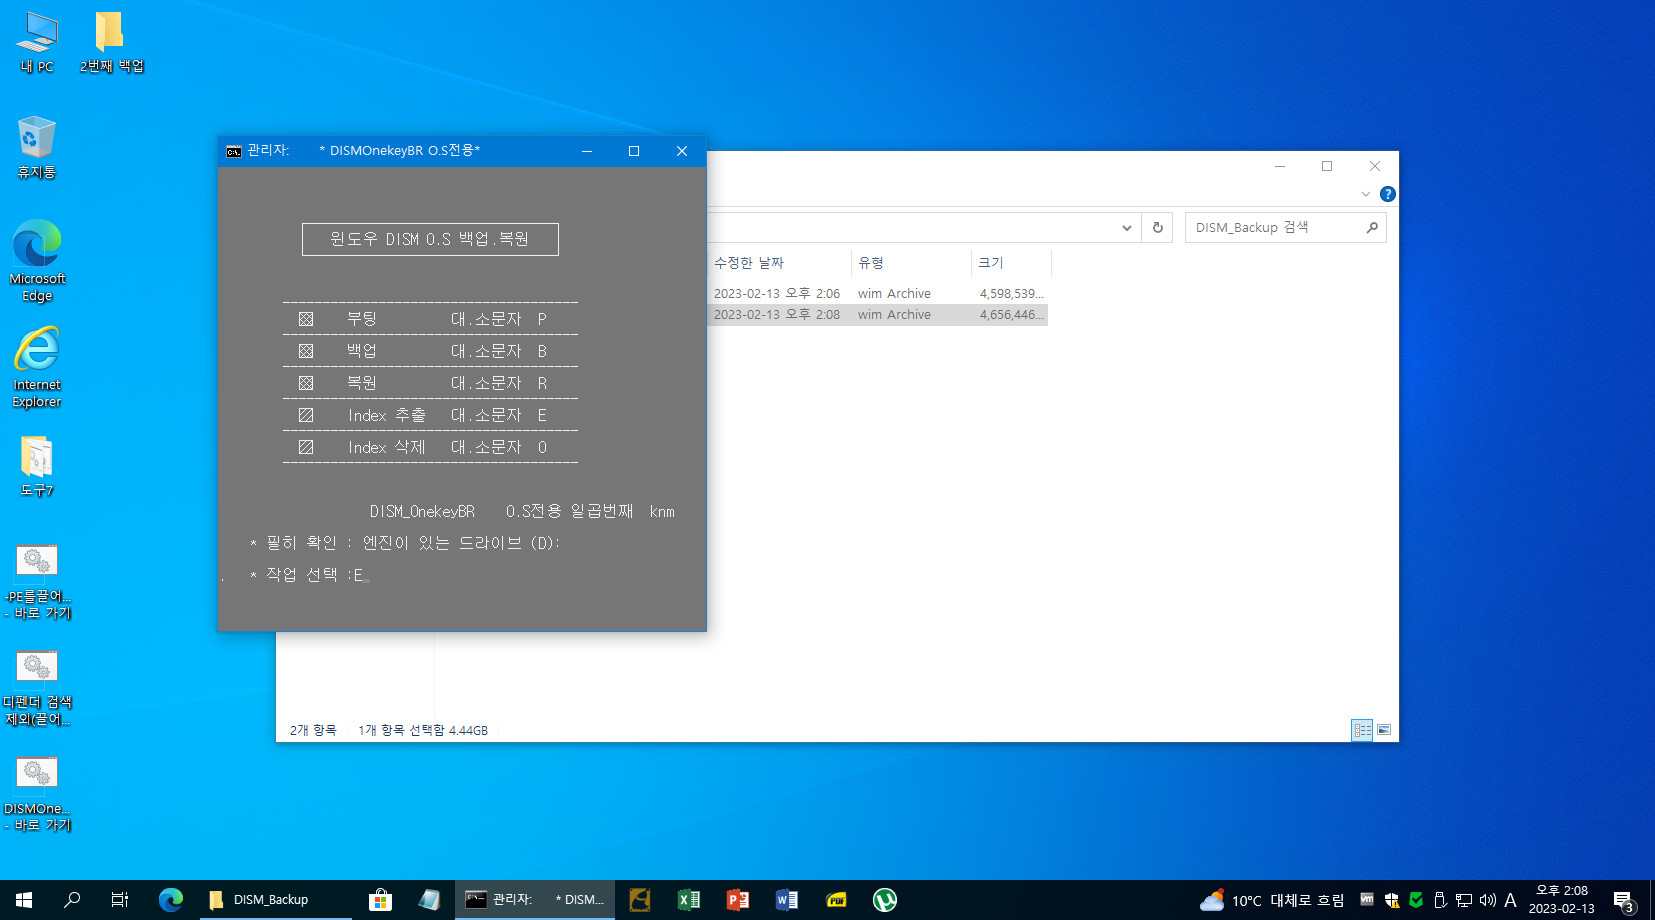Sort by 수정한 날짜 column header
The image size is (1655, 920).
[x=779, y=263]
